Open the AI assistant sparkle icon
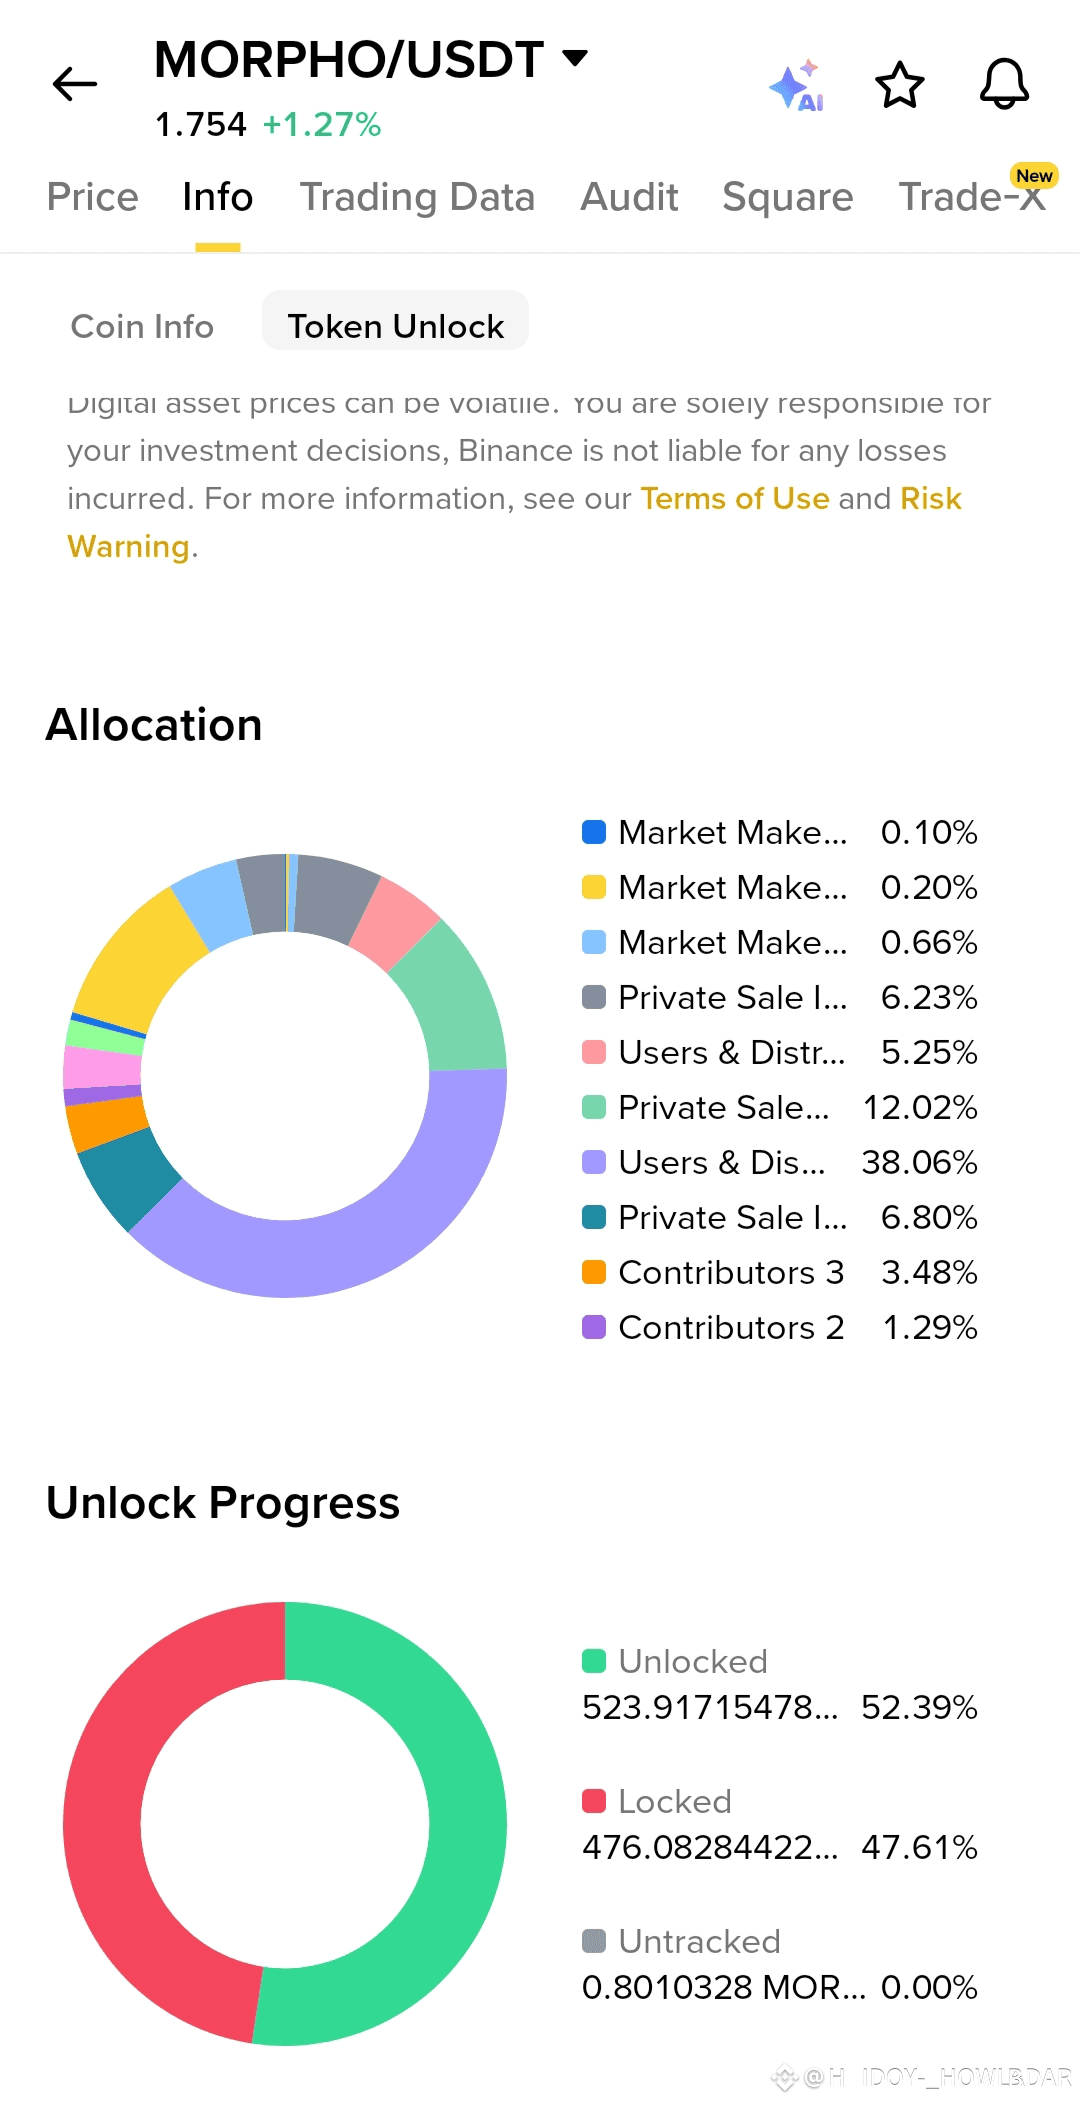 point(797,86)
